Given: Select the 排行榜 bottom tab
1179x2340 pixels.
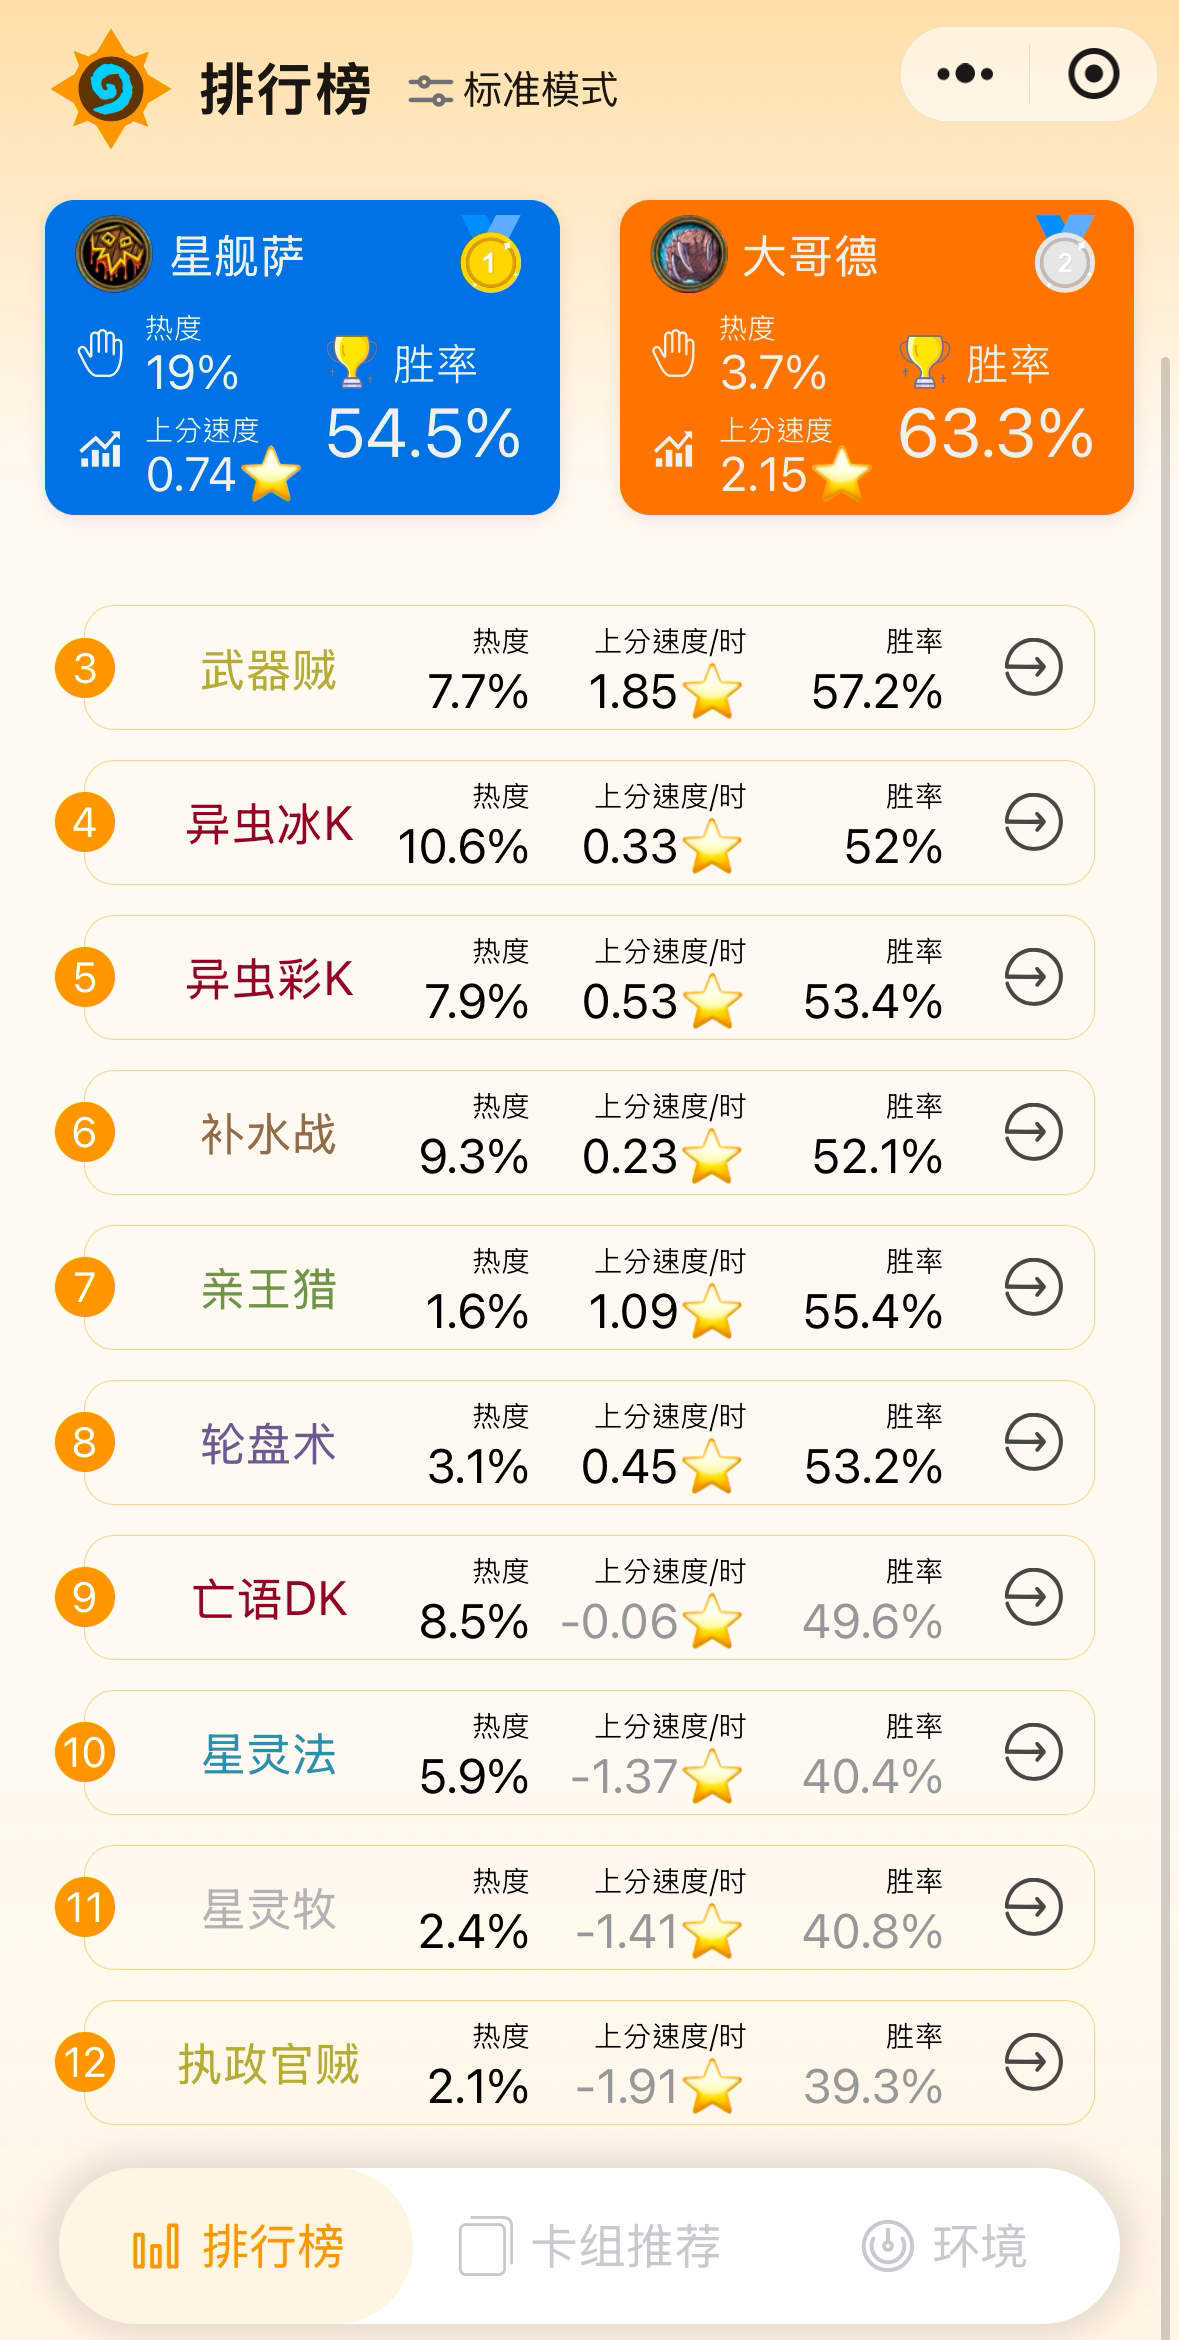Looking at the screenshot, I should [238, 2246].
